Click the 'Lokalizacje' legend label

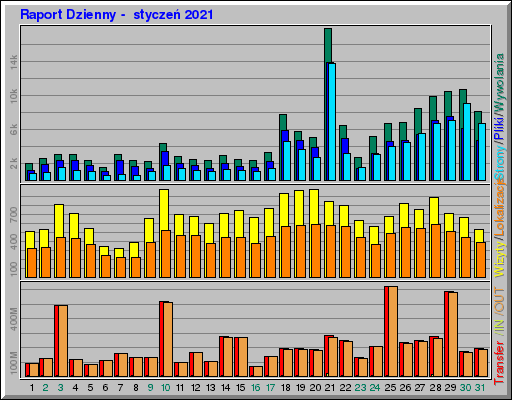click(500, 207)
